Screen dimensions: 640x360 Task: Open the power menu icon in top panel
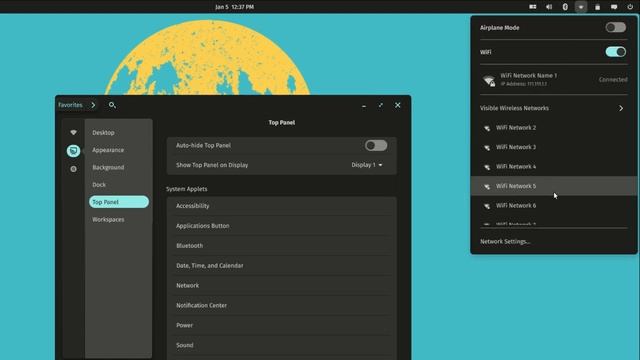click(630, 7)
